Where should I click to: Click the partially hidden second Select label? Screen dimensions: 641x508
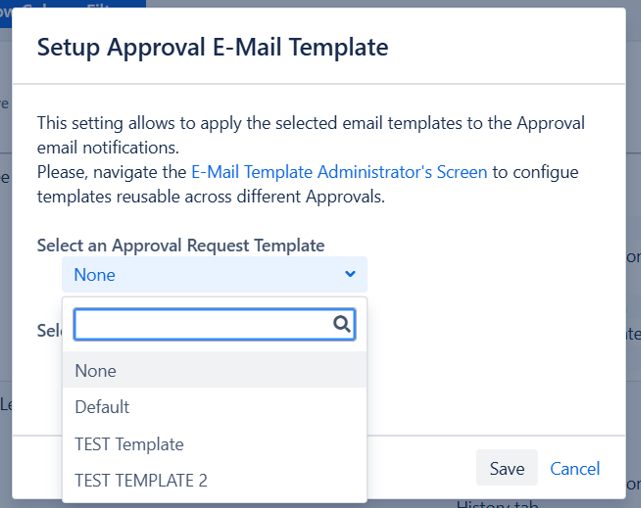[x=50, y=330]
